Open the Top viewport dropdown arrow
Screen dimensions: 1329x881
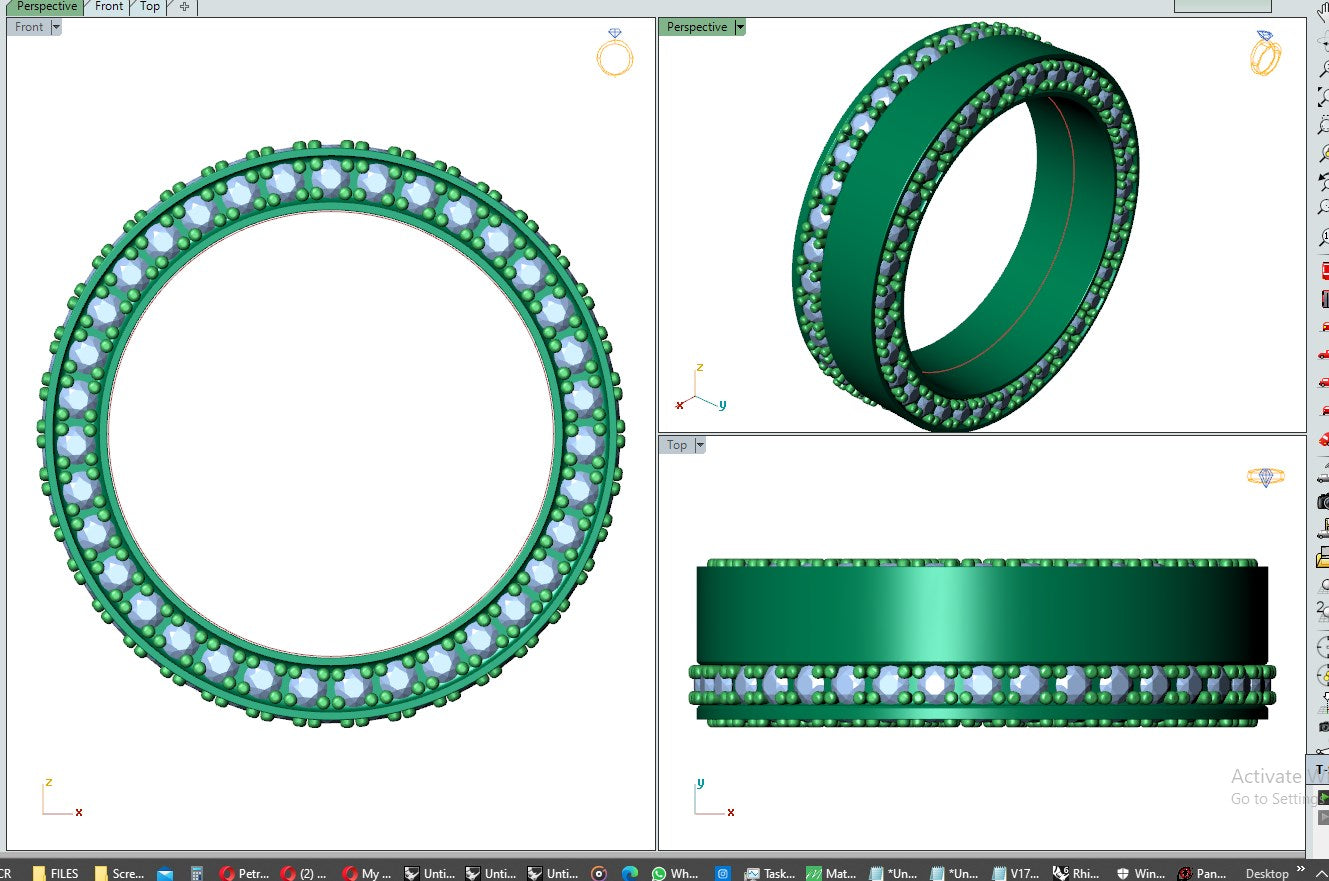(x=700, y=445)
